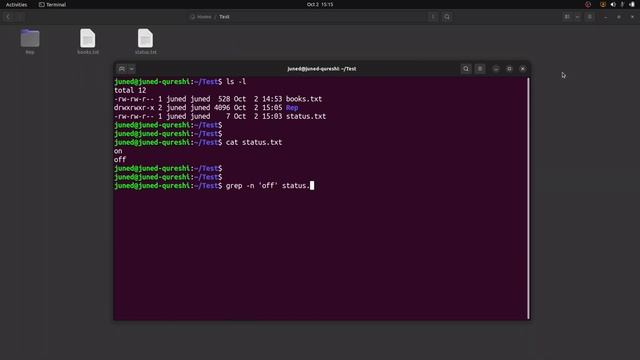Click 'status.txt' in the ls listing row

[x=306, y=116]
